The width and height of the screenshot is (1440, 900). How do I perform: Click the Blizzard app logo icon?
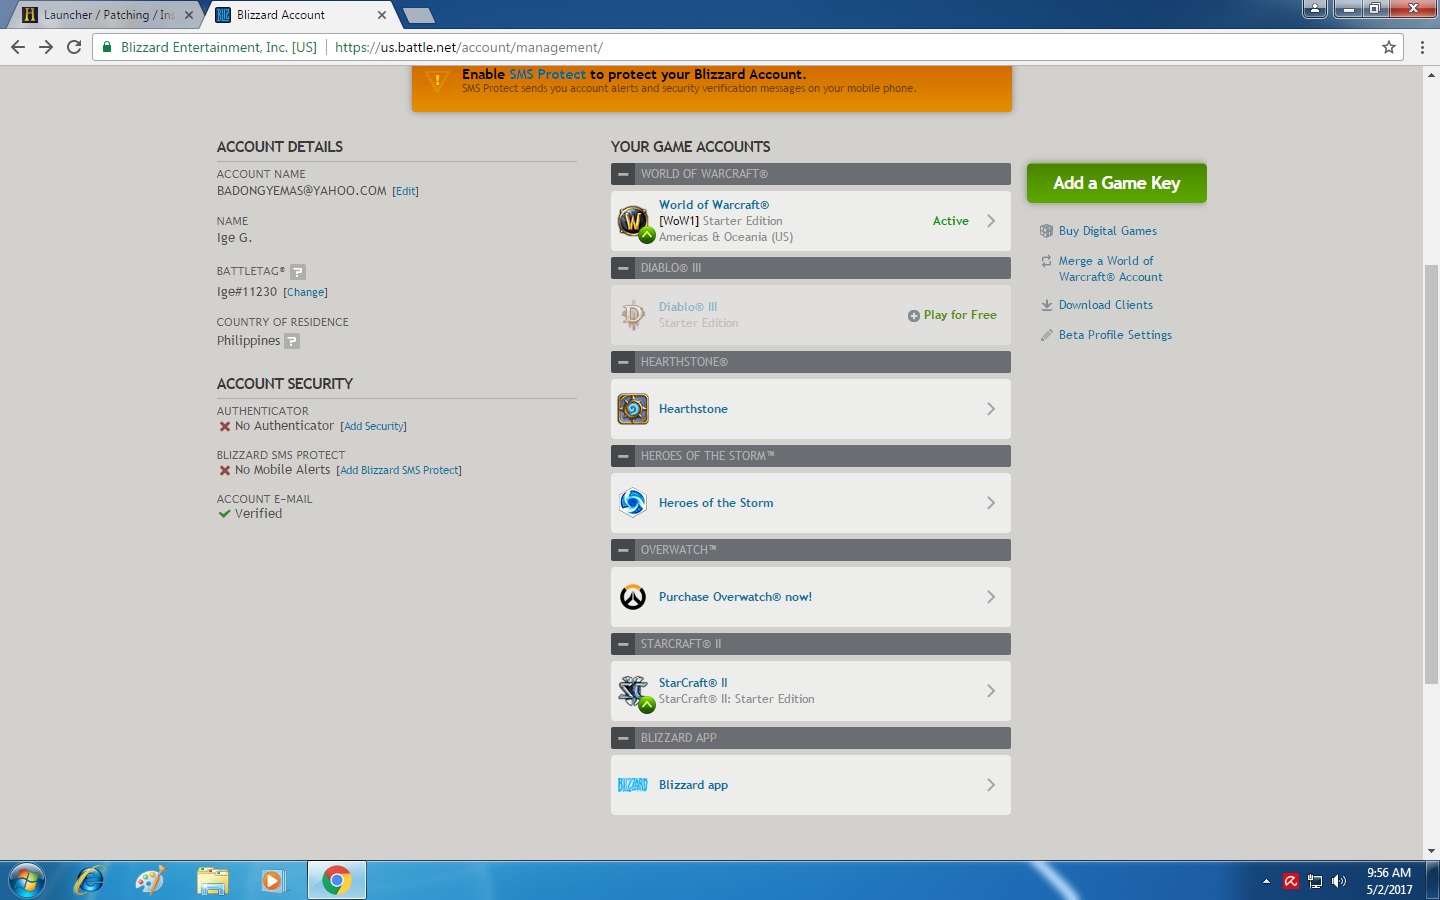coord(633,785)
